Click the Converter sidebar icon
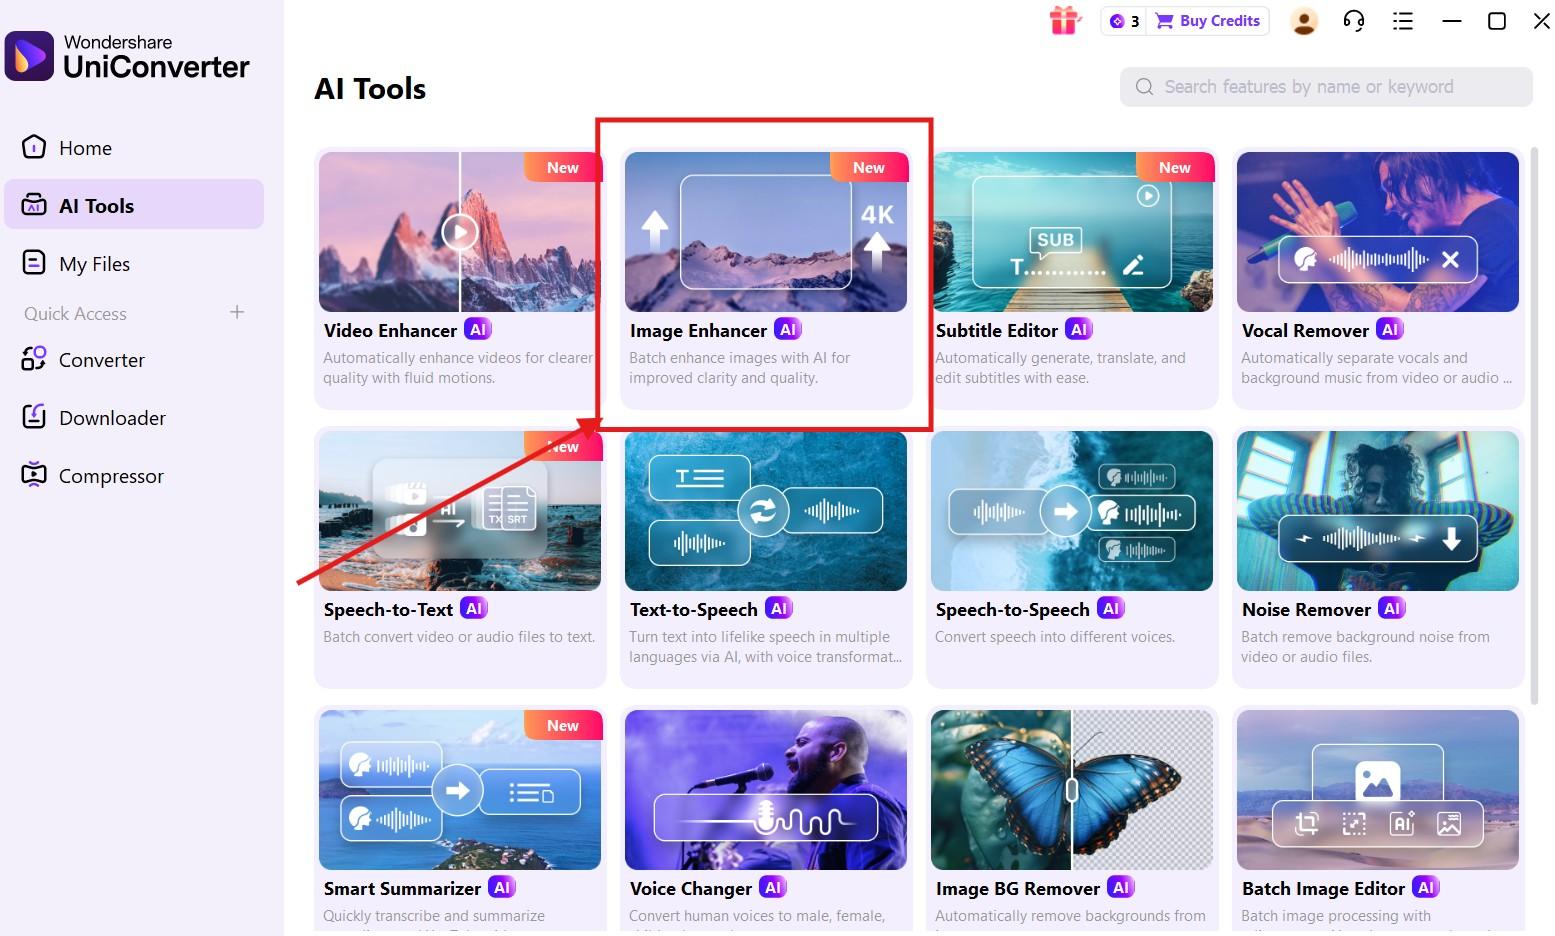The image size is (1555, 936). pos(34,359)
